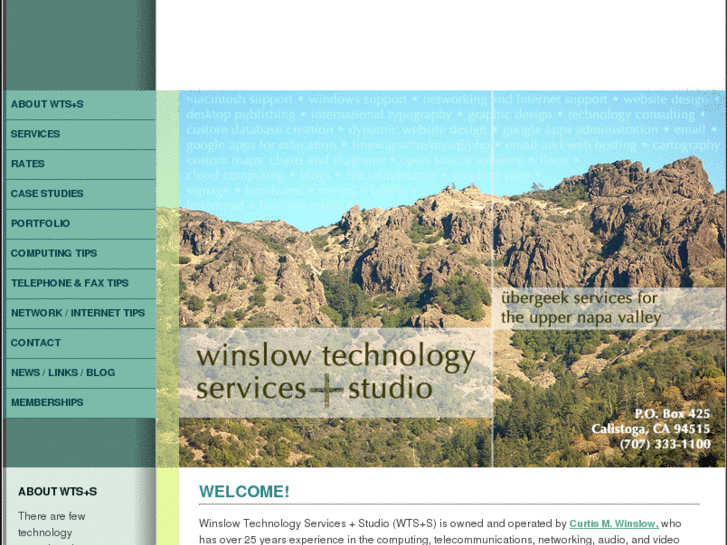The width and height of the screenshot is (727, 545).
Task: Click the P.O. Box 425 address line
Action: [672, 414]
